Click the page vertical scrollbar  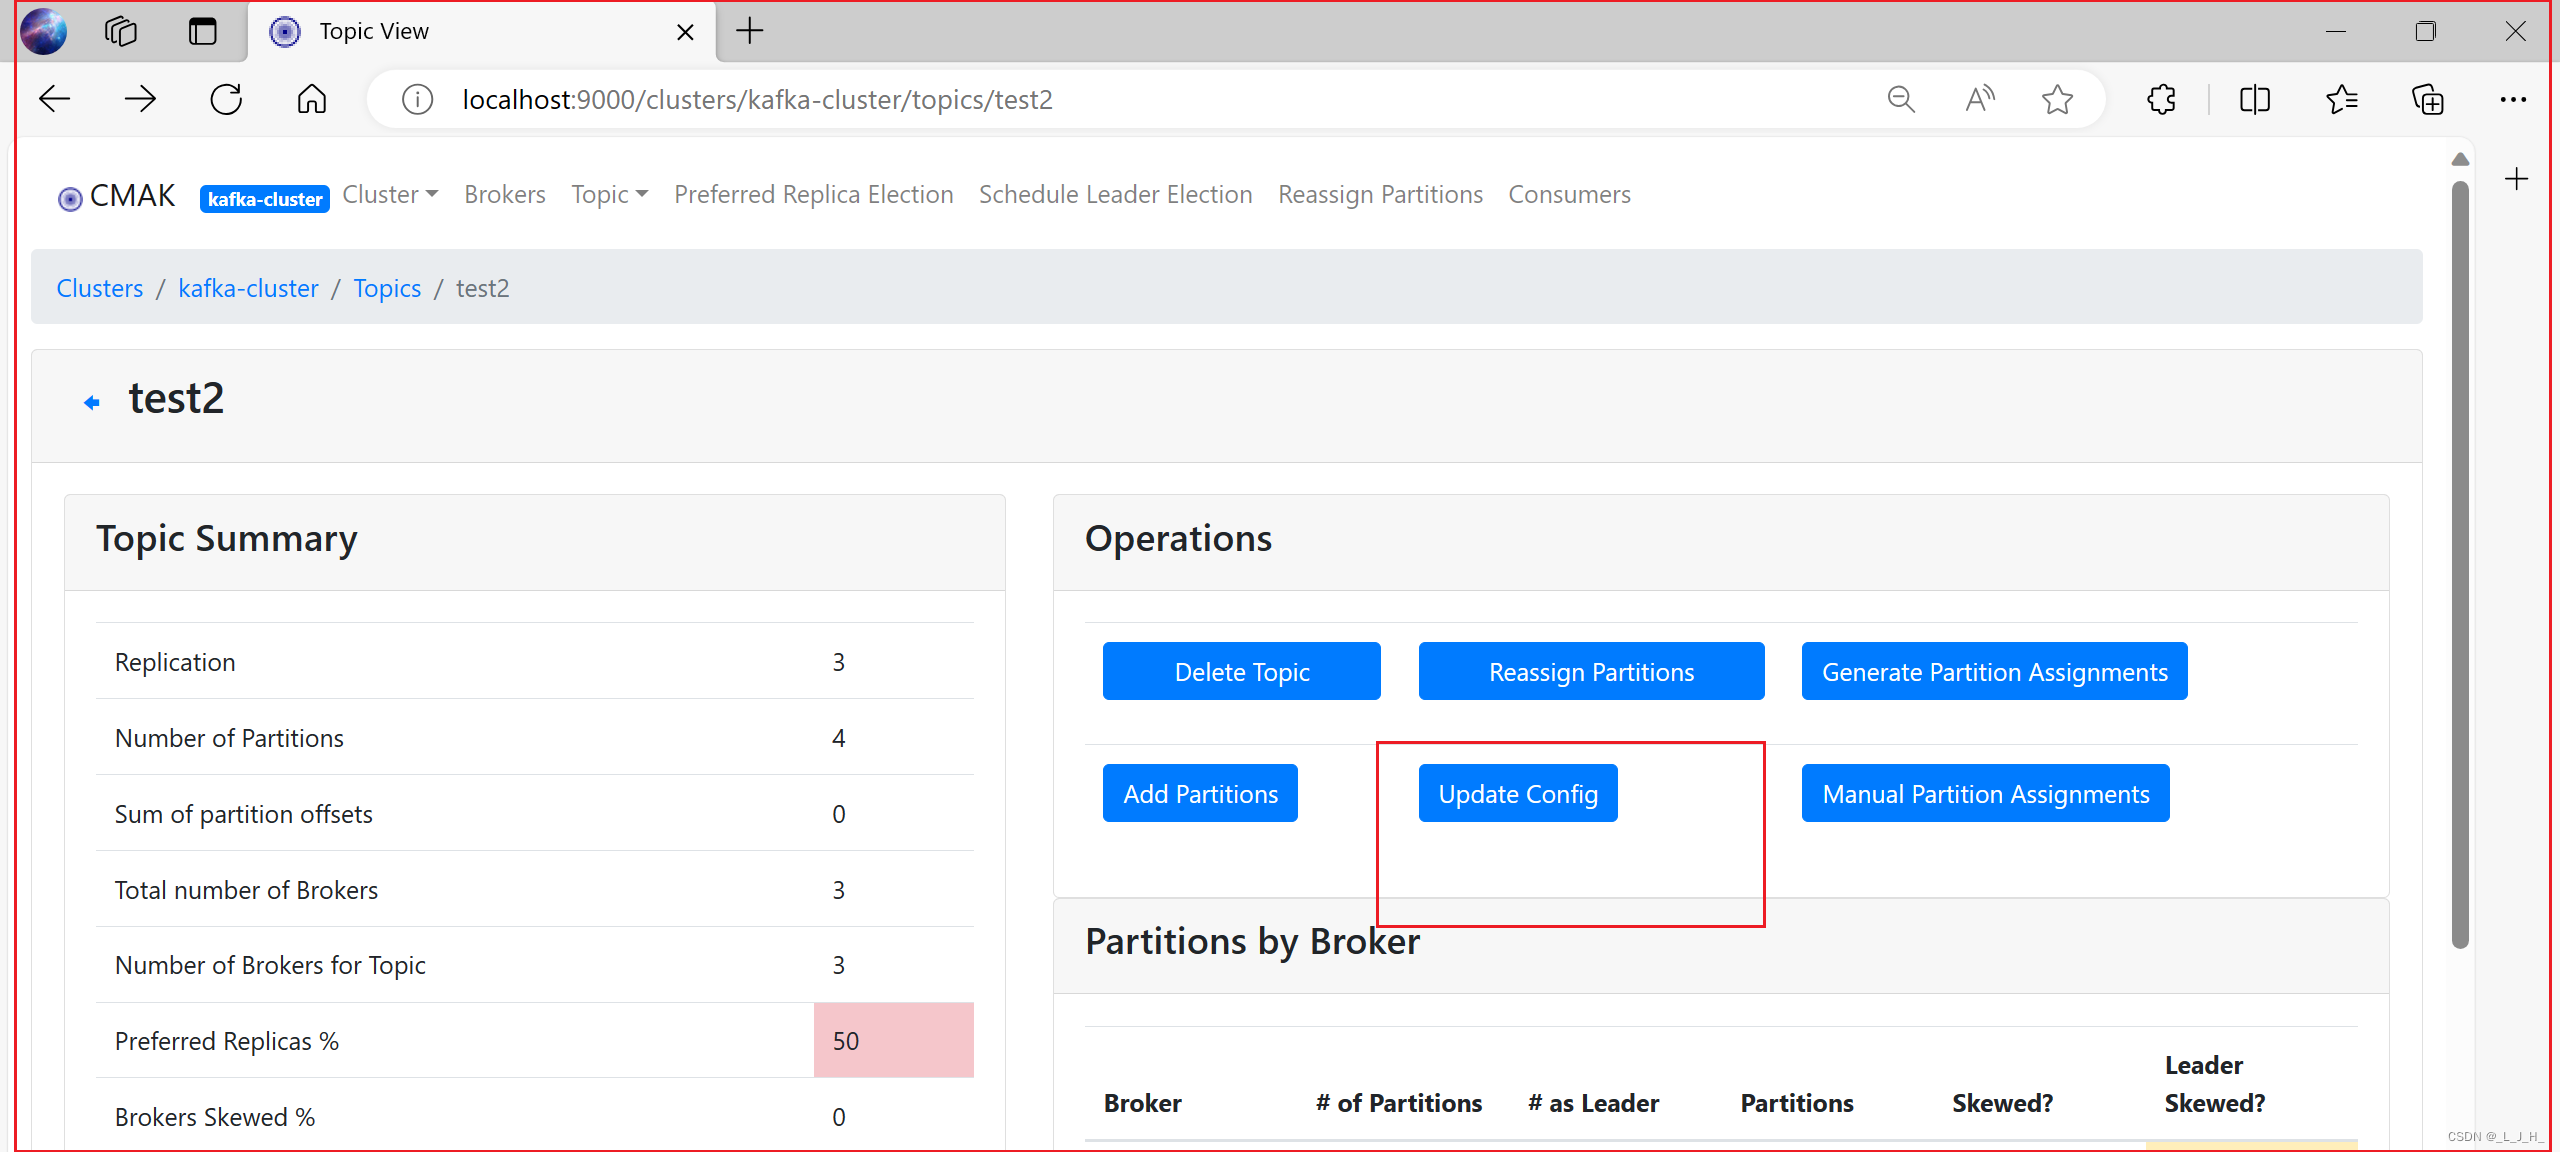coord(2460,560)
